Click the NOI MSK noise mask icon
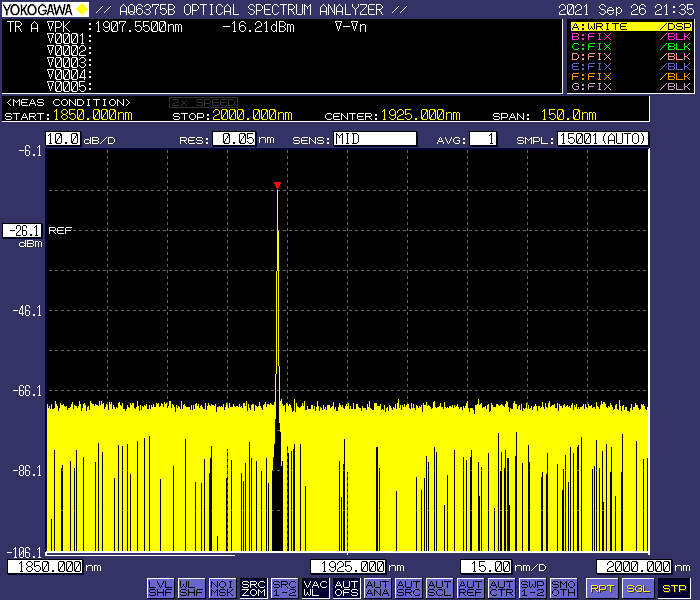Screen dimensions: 700x600 click(x=222, y=588)
